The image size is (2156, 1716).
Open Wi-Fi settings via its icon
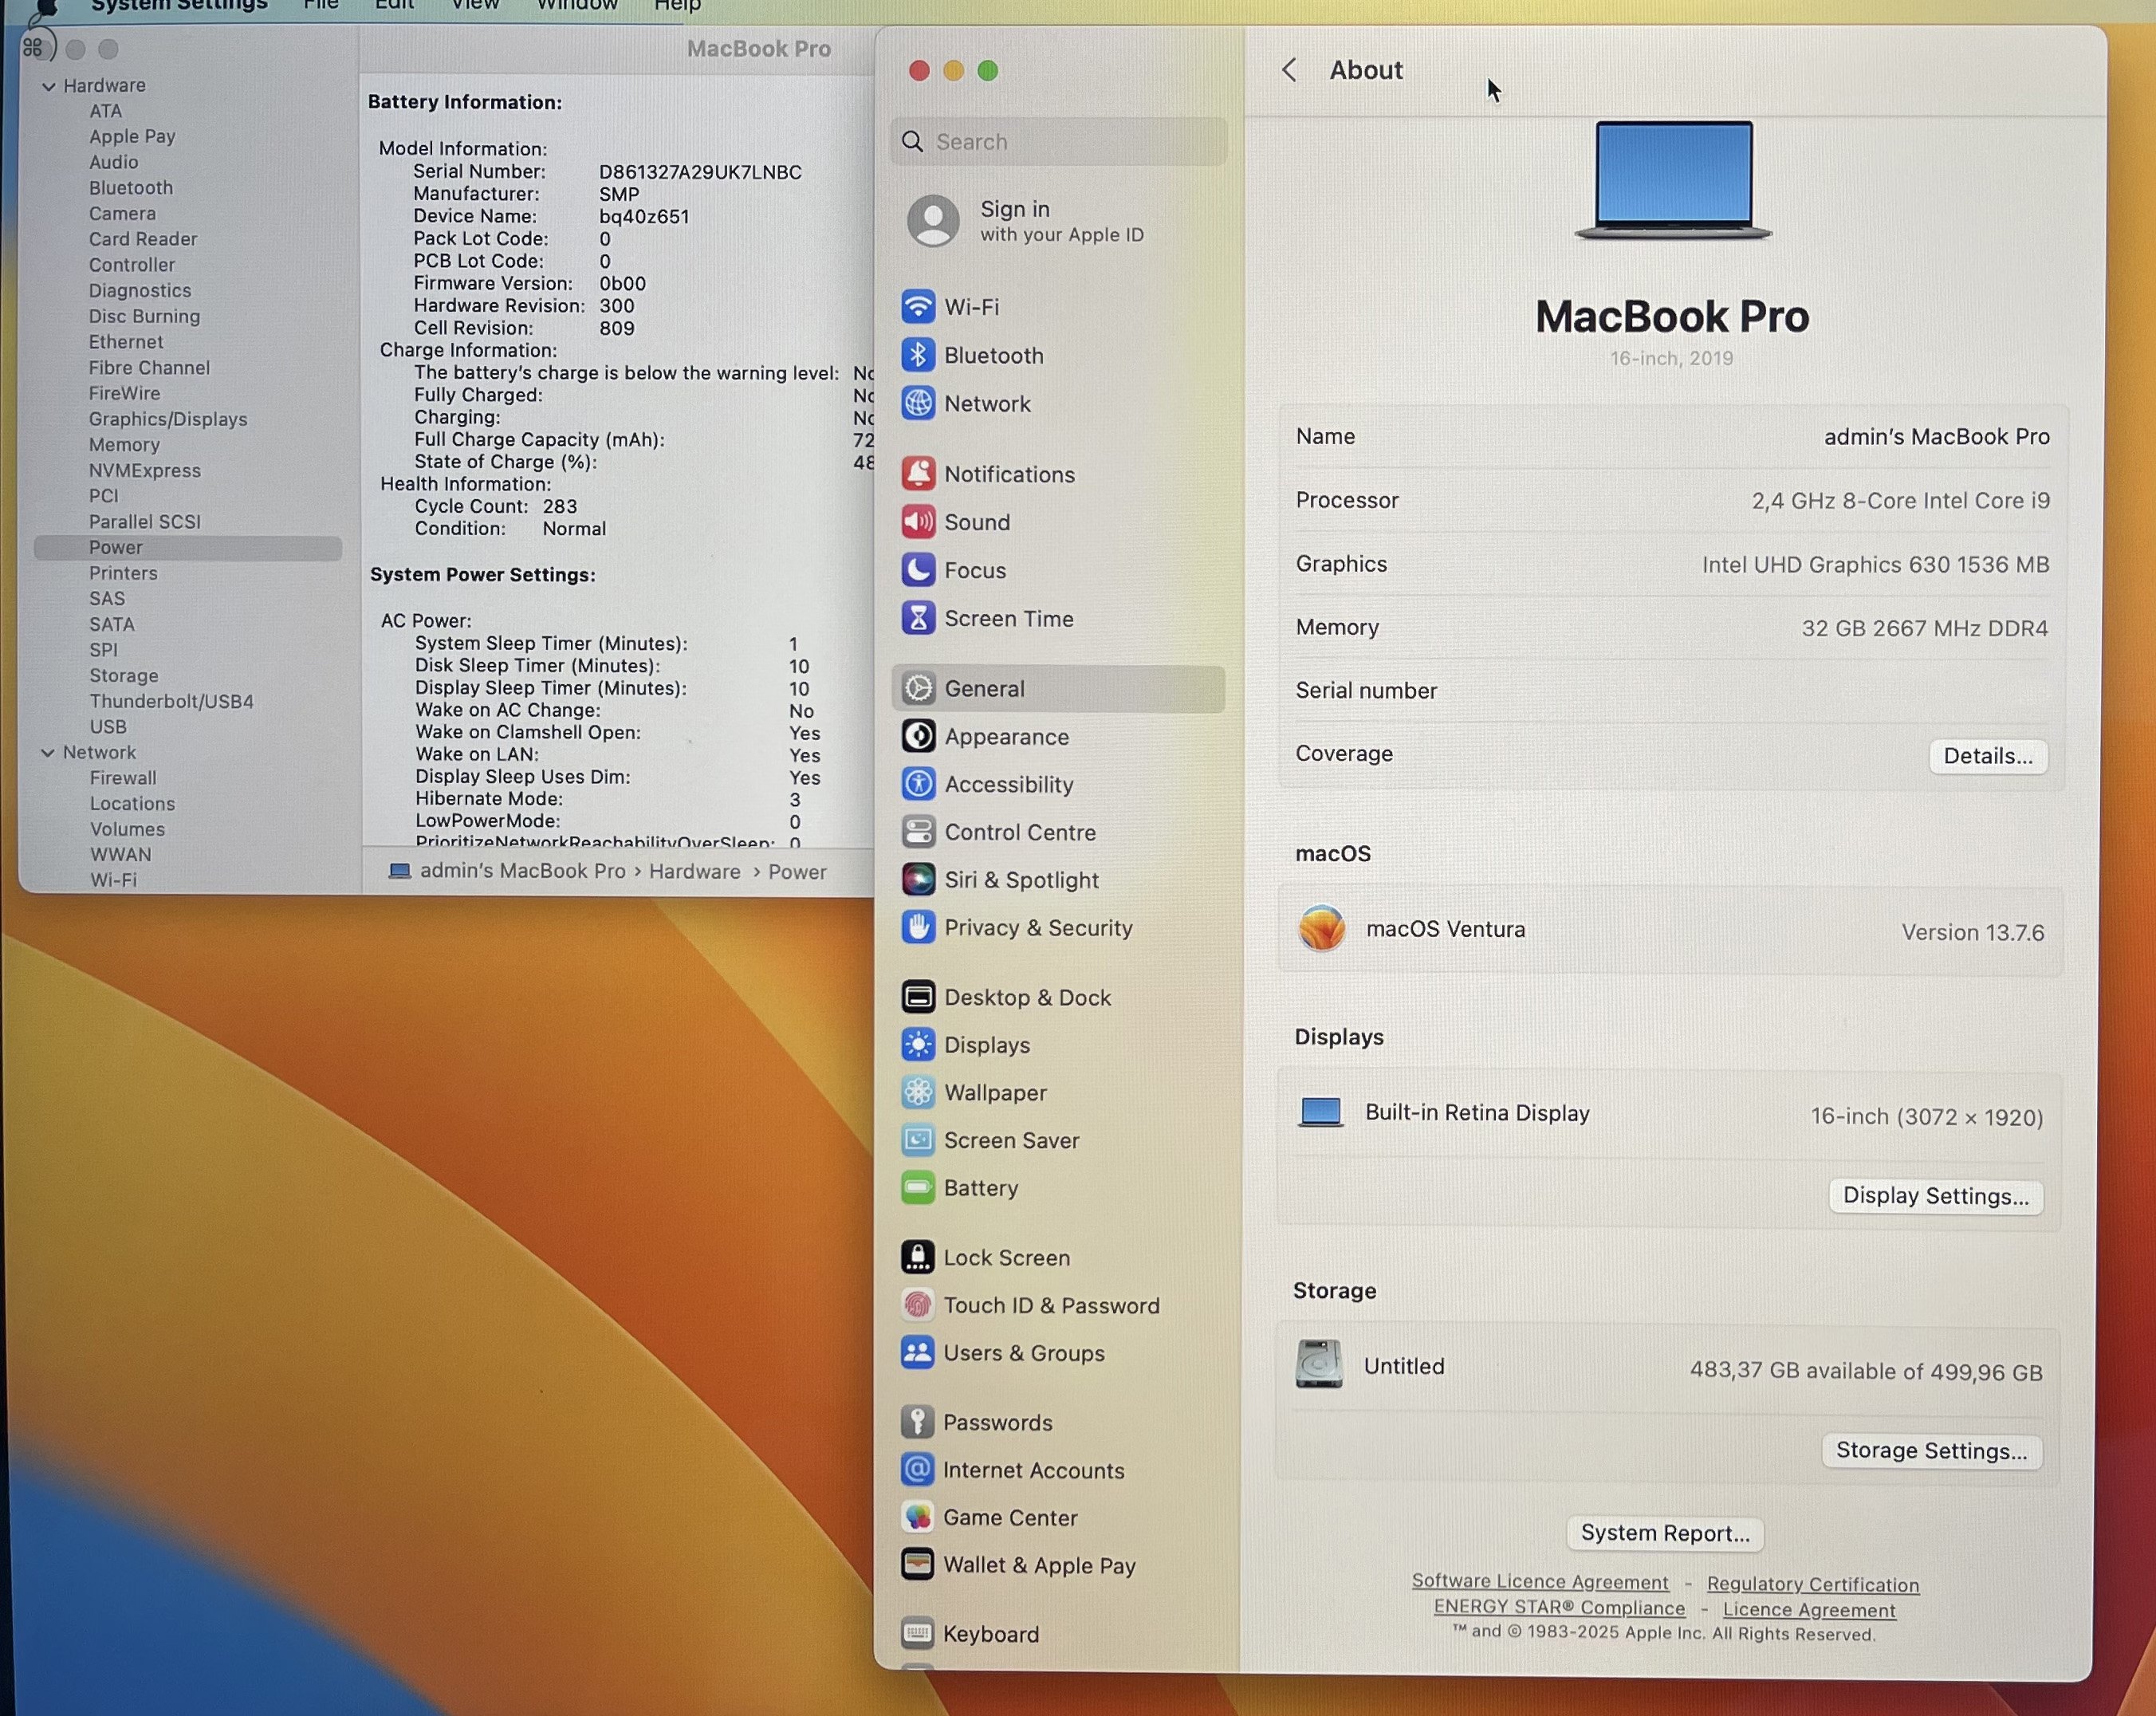click(918, 307)
